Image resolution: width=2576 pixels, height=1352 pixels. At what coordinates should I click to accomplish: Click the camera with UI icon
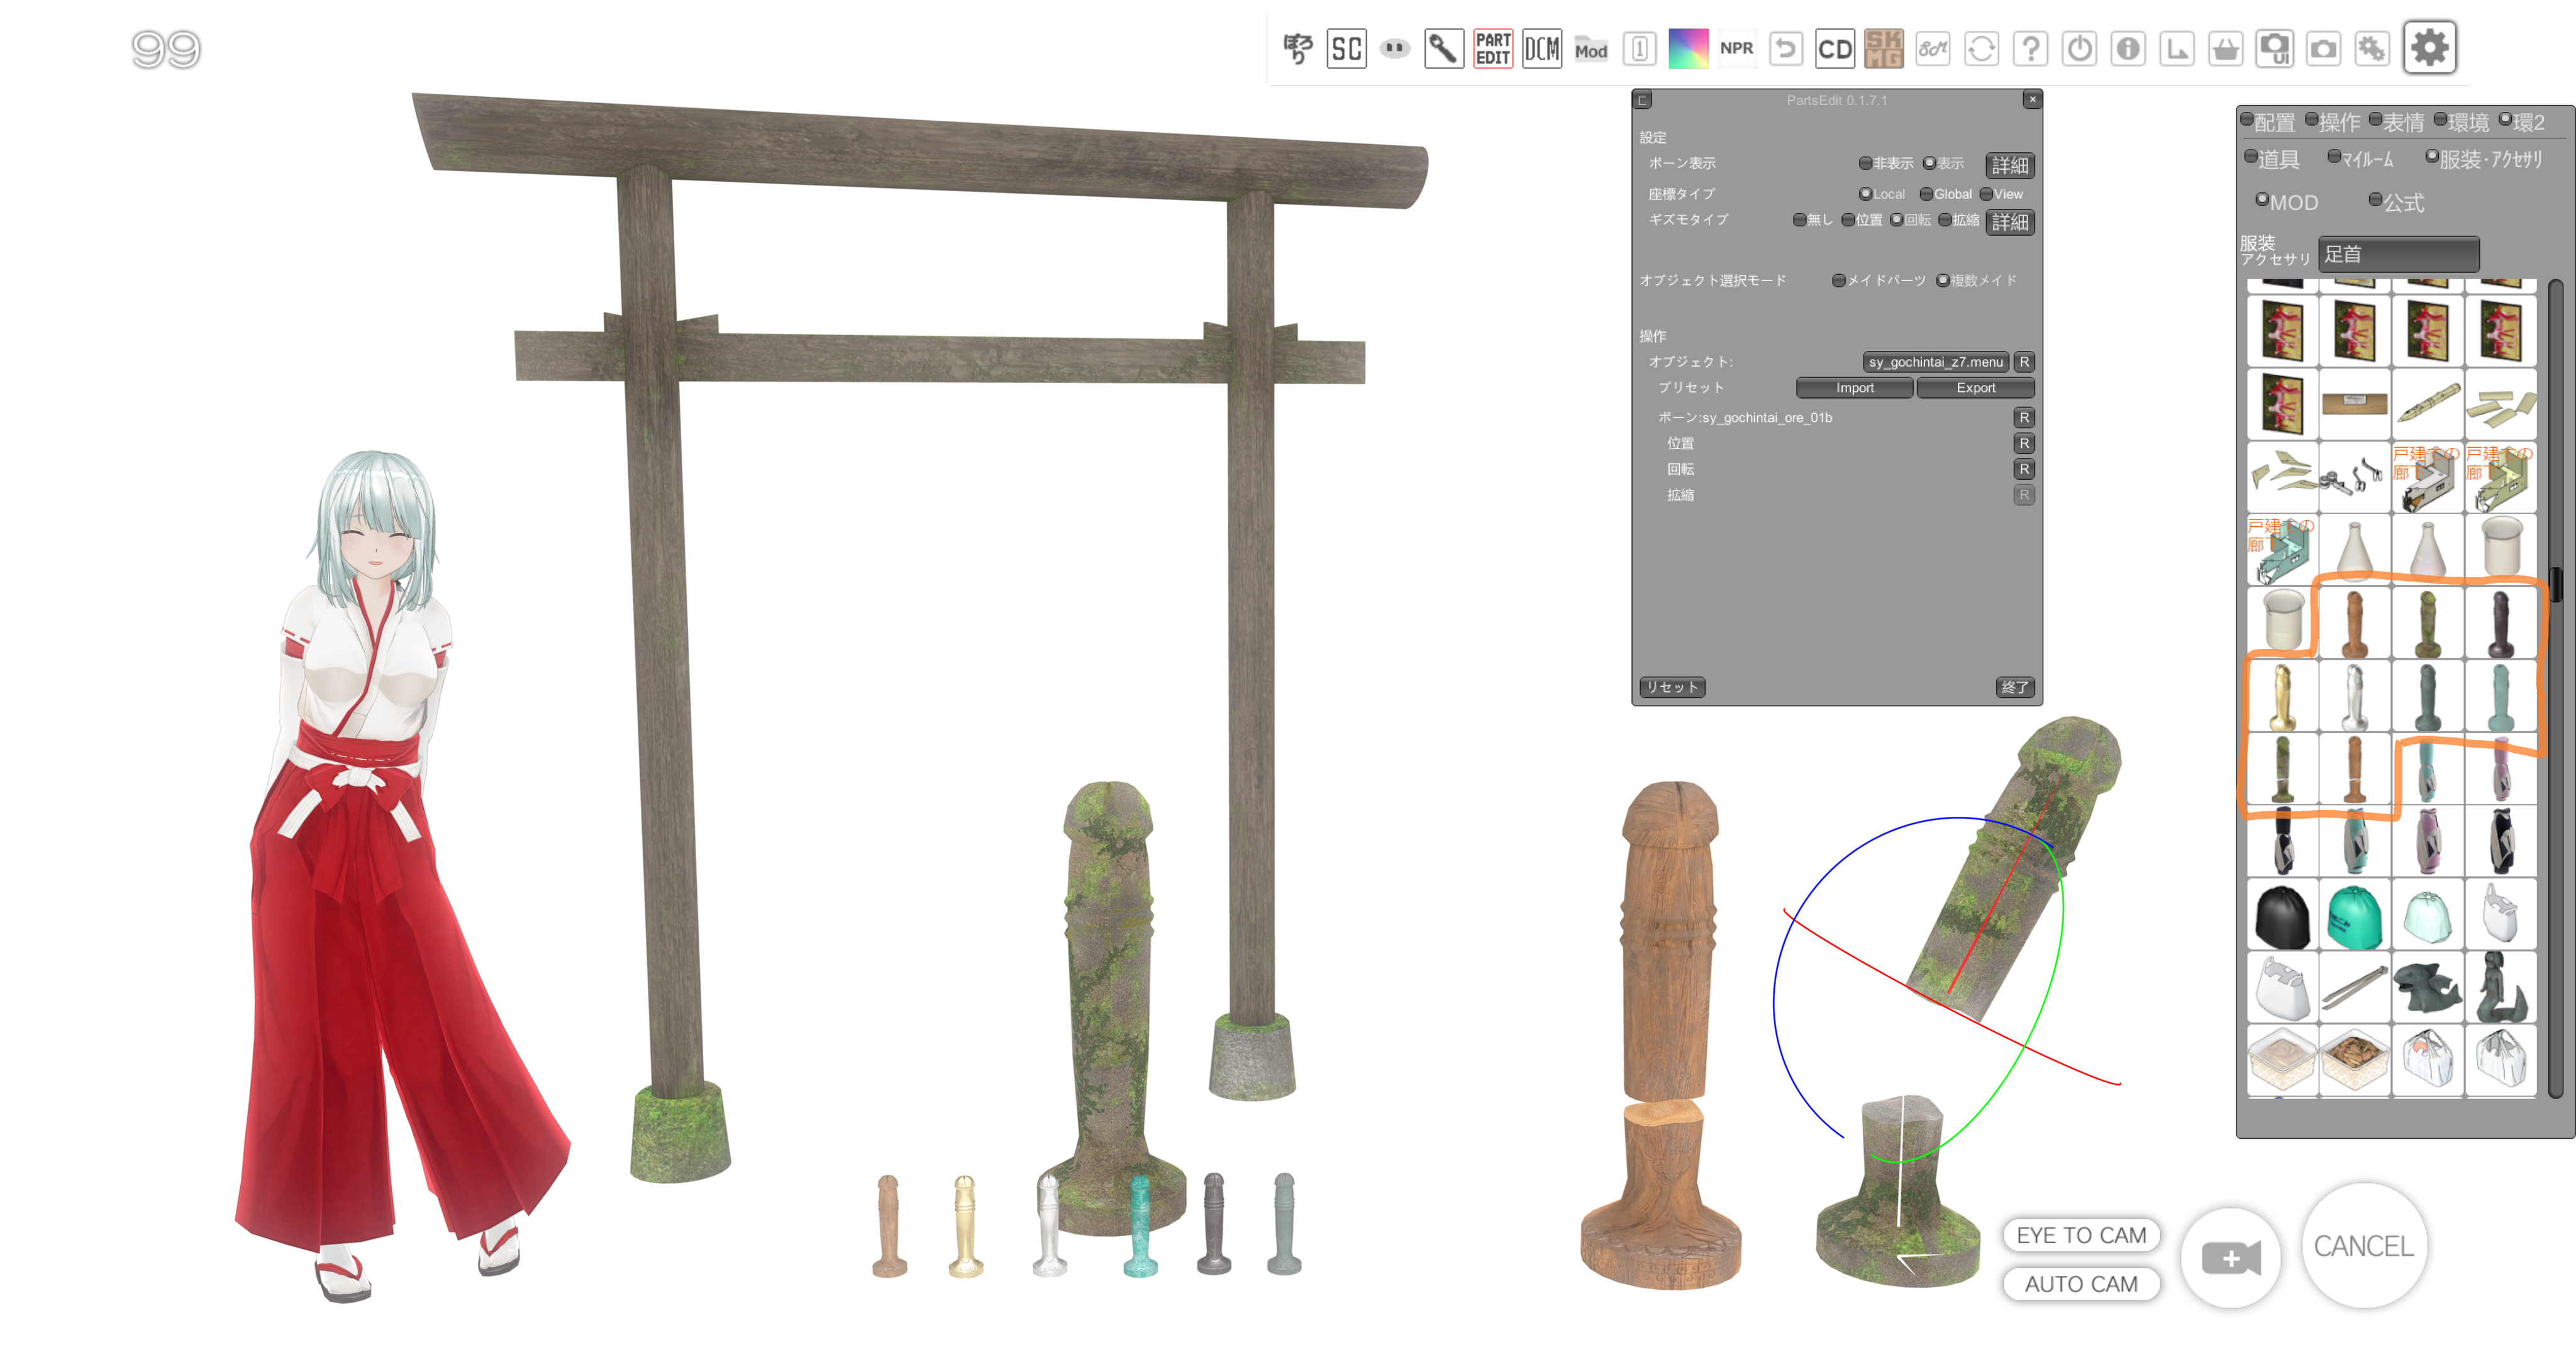[x=2274, y=48]
